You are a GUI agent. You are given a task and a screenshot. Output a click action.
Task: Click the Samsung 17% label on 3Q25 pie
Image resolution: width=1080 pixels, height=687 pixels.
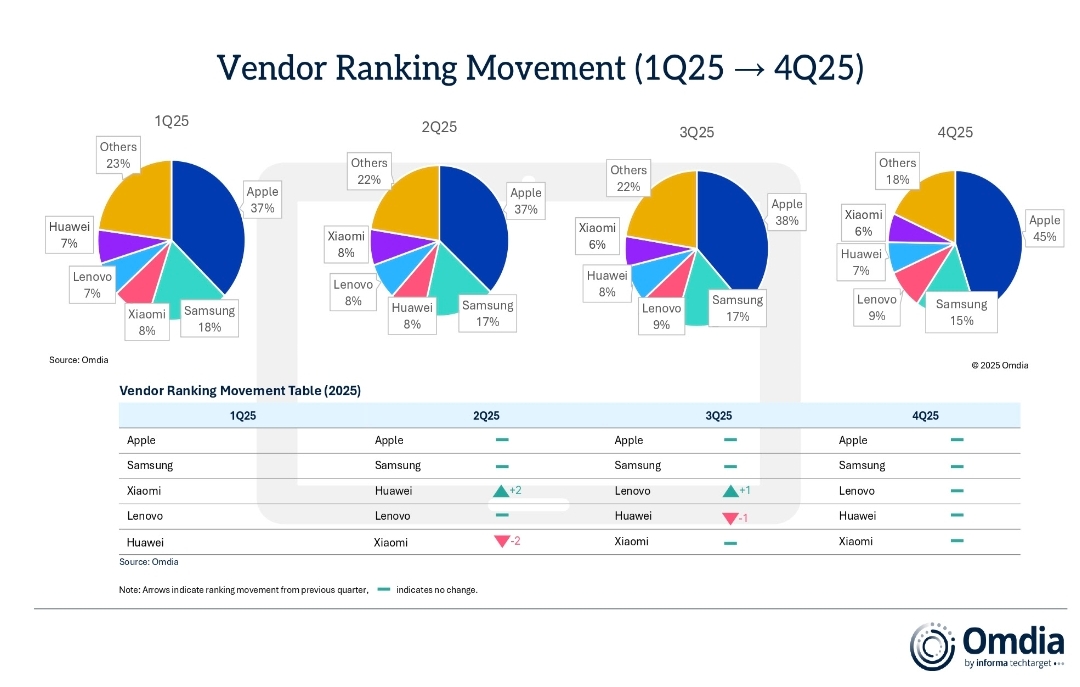pos(737,308)
